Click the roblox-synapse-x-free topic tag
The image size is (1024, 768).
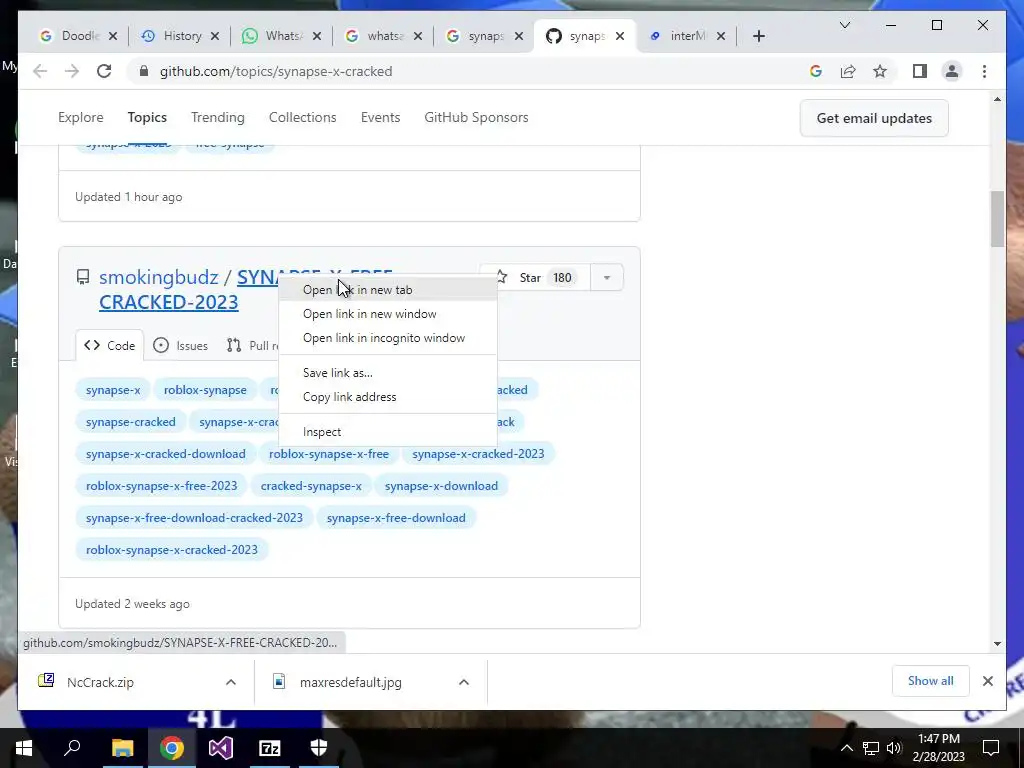click(x=328, y=454)
